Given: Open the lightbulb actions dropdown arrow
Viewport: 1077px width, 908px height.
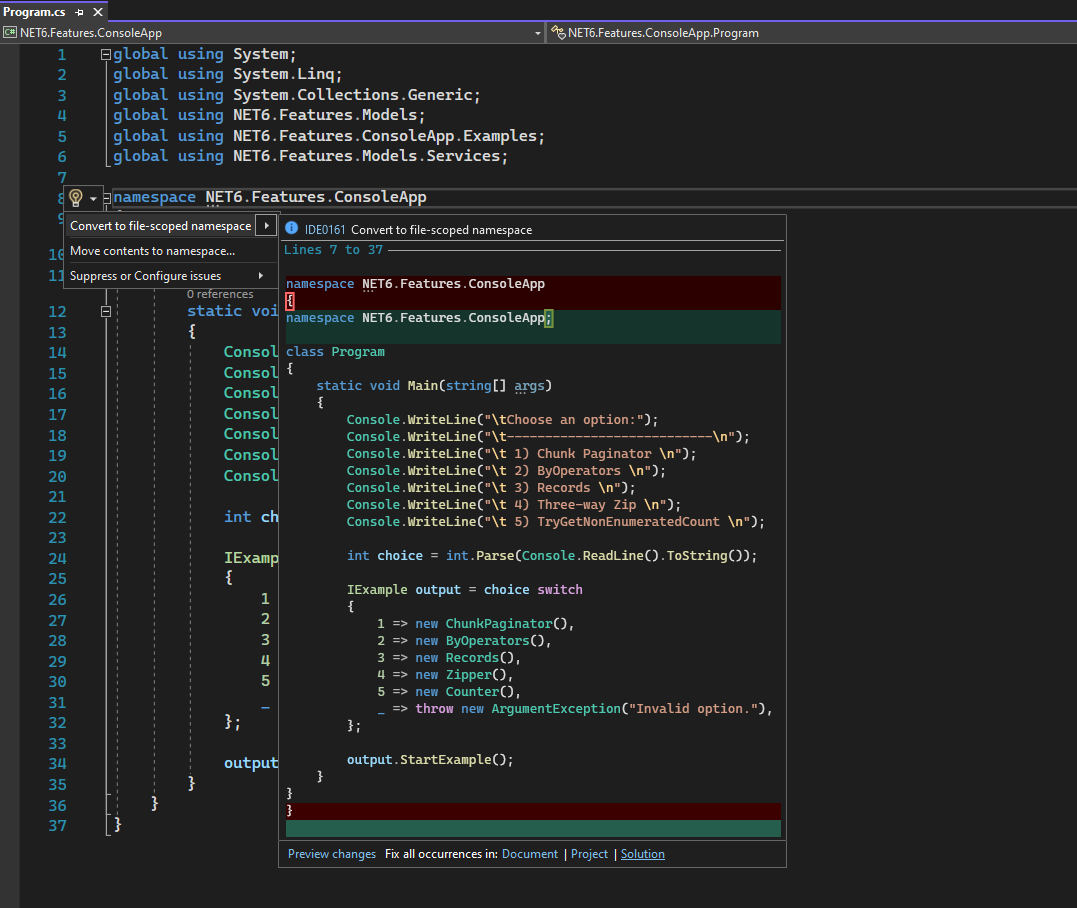Looking at the screenshot, I should (x=91, y=197).
